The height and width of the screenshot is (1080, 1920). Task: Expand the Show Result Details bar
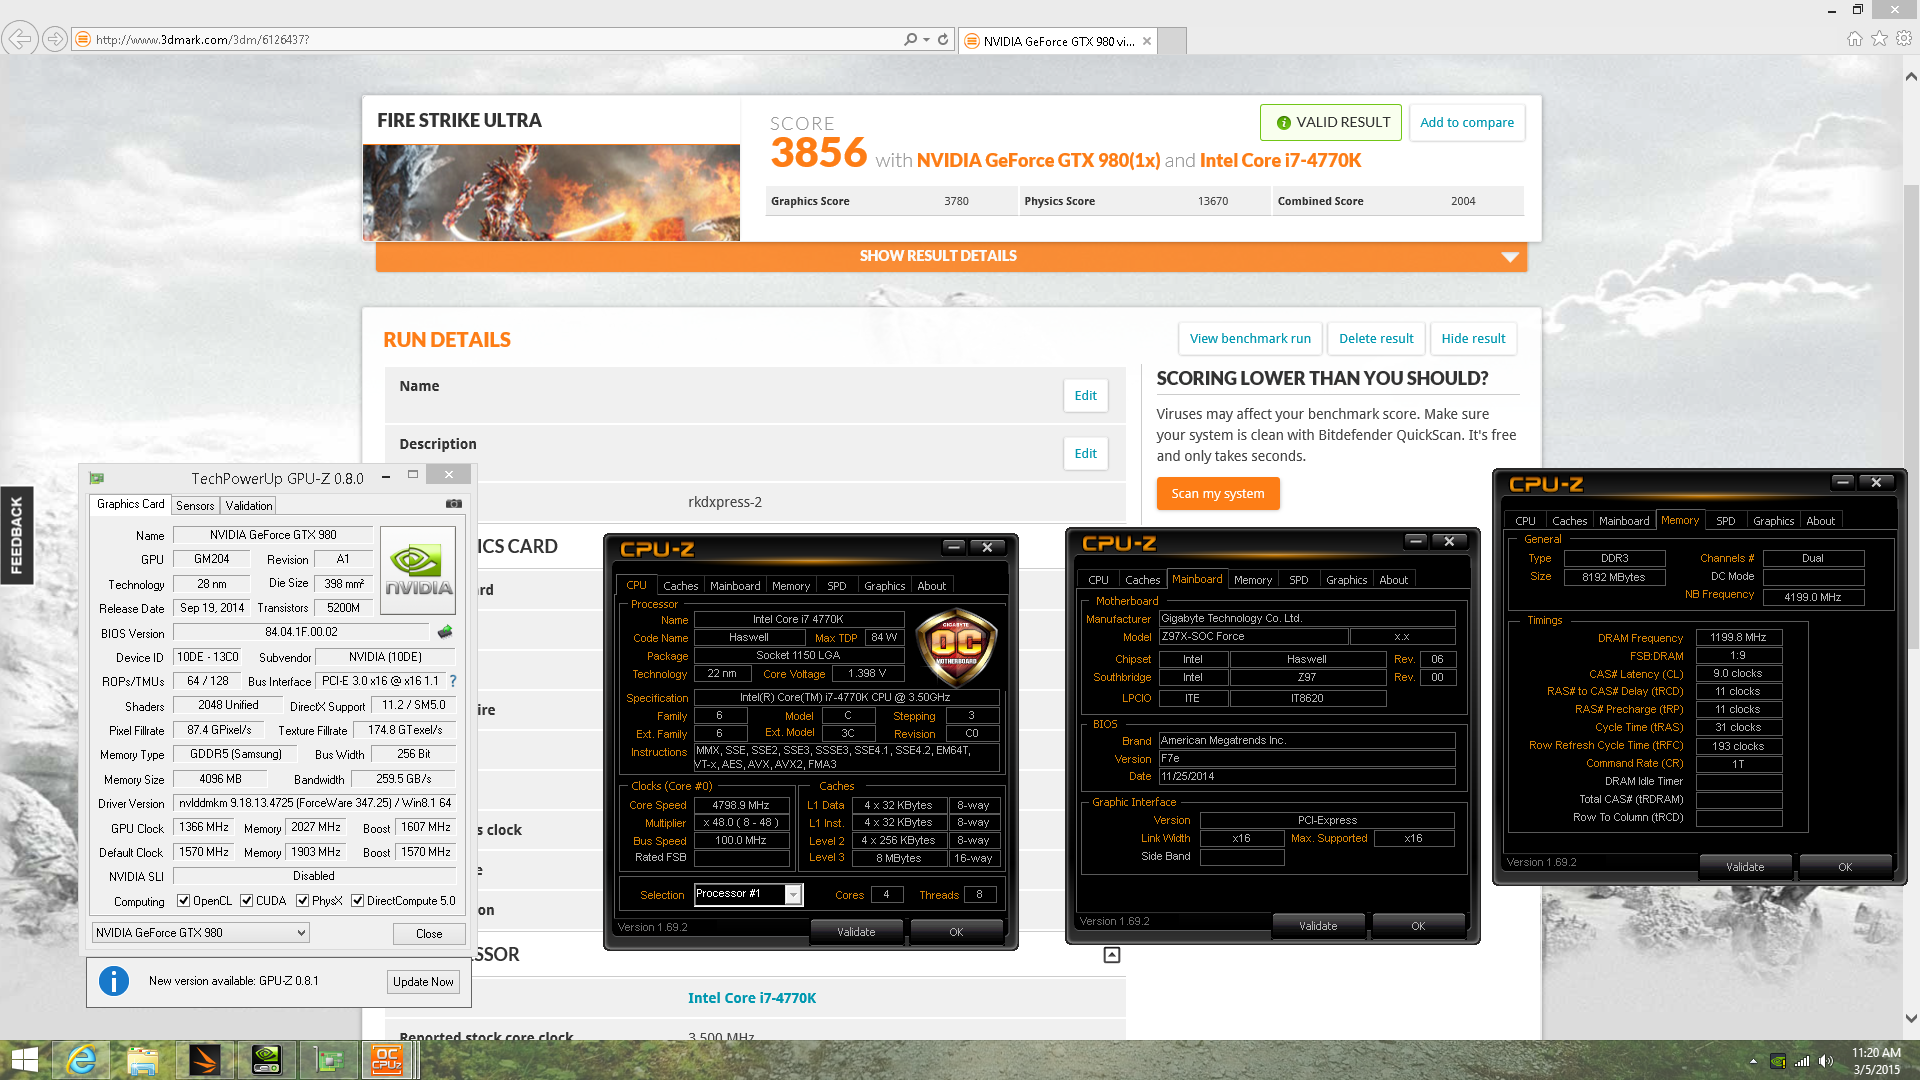coord(951,256)
